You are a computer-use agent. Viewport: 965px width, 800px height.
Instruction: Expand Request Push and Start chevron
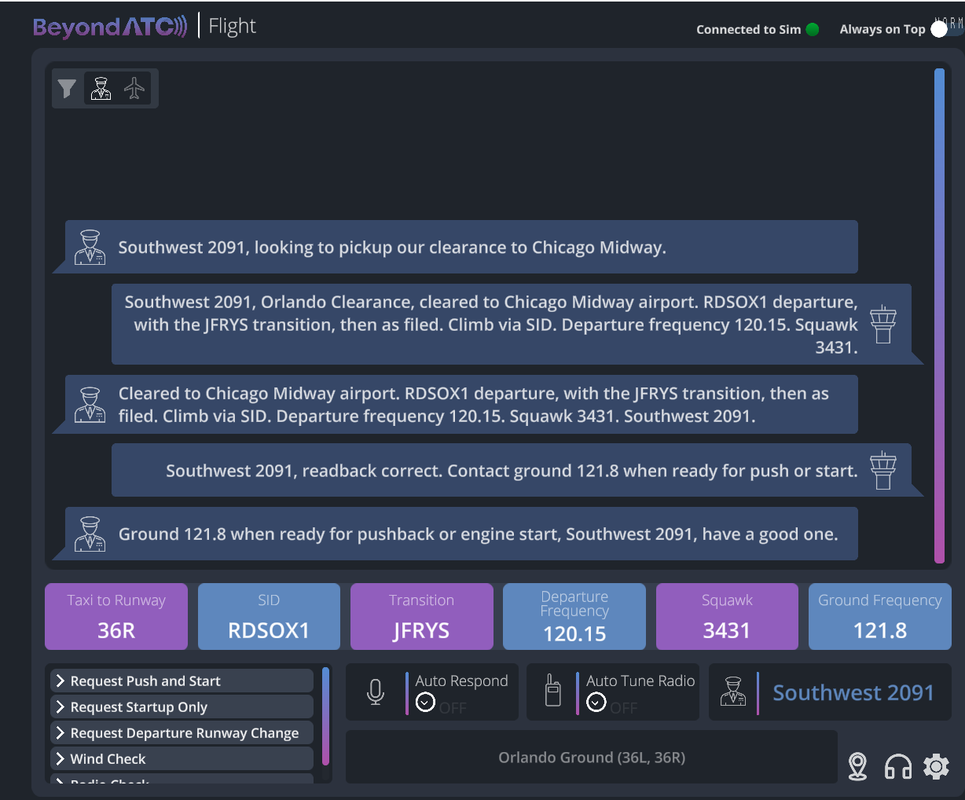tap(60, 681)
